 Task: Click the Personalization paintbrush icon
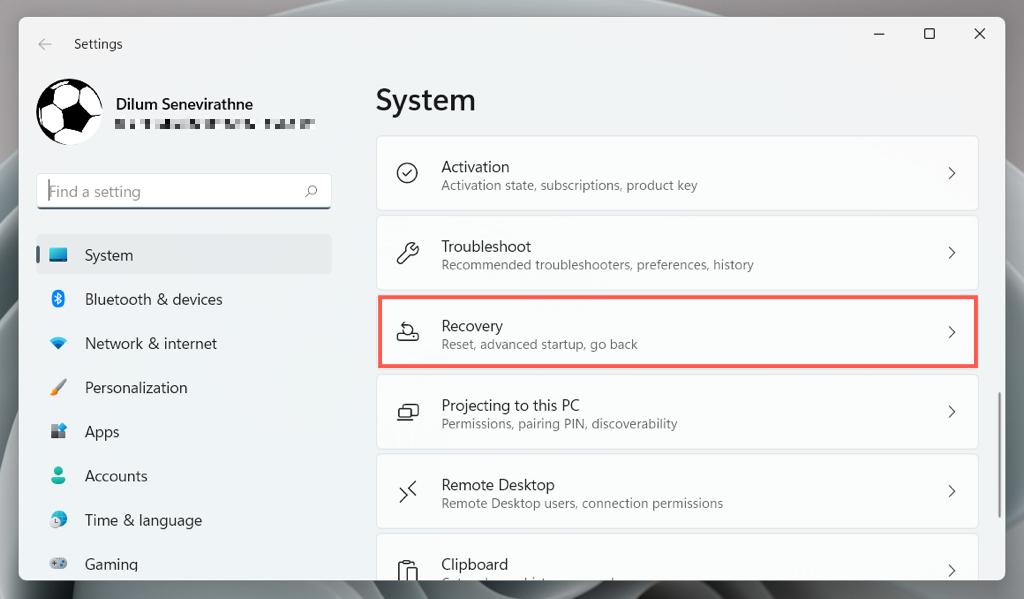[58, 387]
